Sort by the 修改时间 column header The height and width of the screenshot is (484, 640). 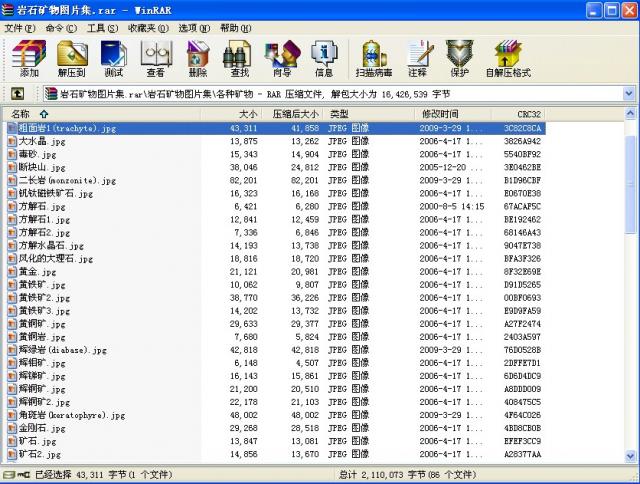[x=440, y=114]
